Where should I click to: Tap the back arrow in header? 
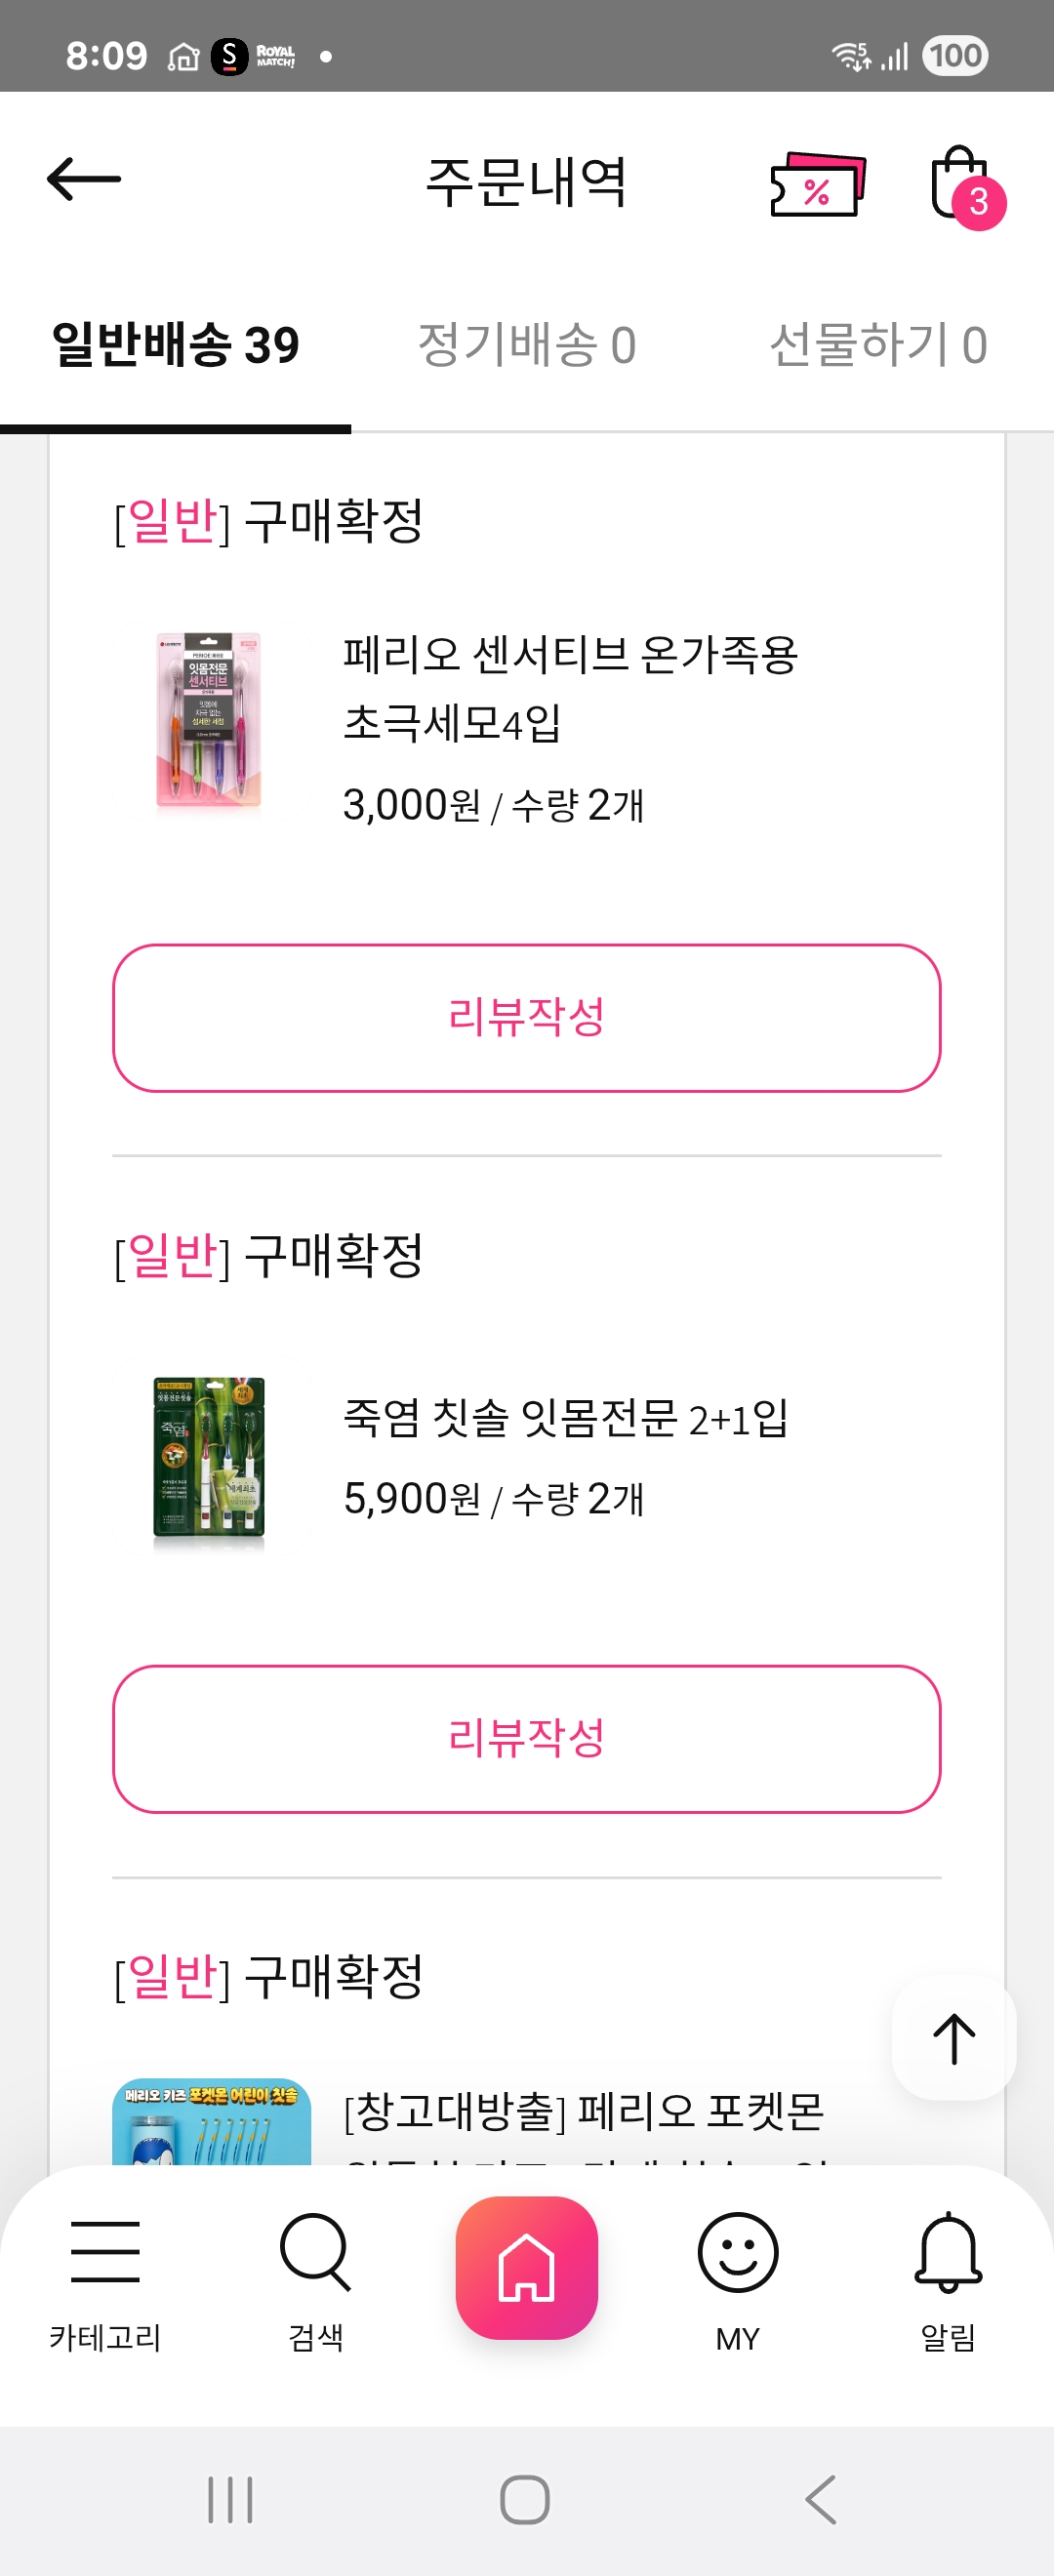tap(84, 180)
